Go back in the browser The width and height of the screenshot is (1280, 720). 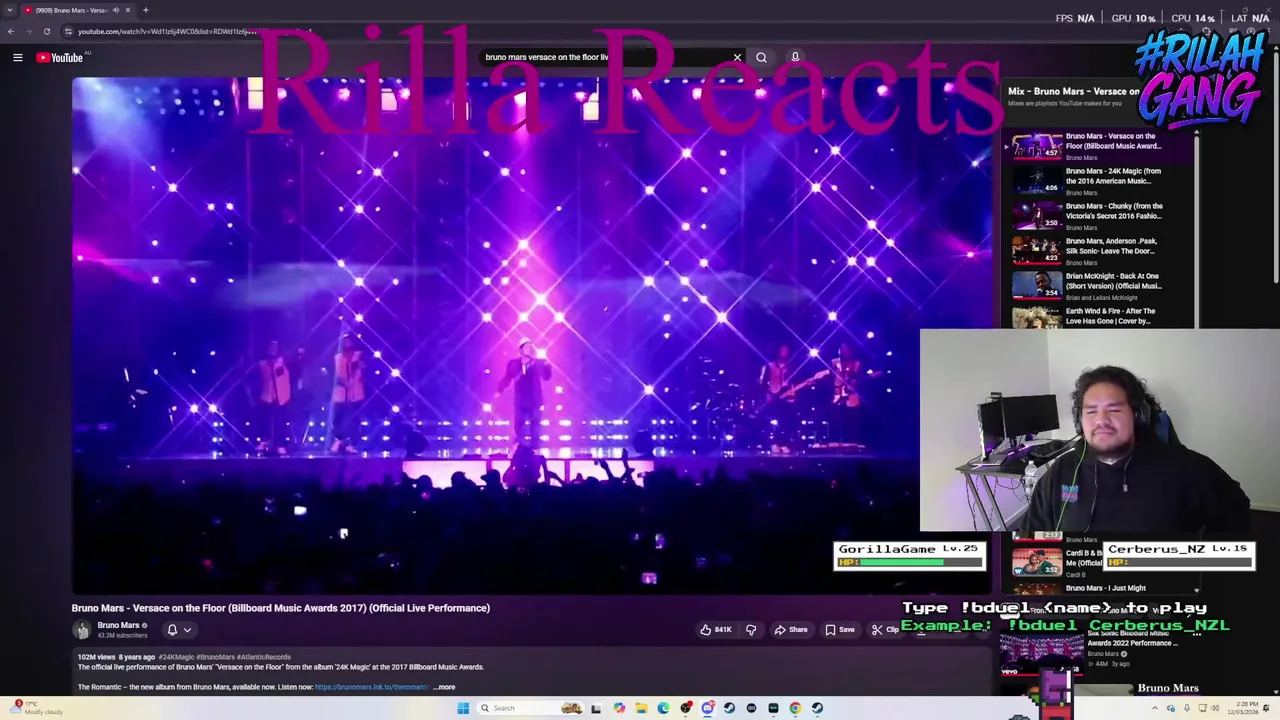pyautogui.click(x=11, y=31)
